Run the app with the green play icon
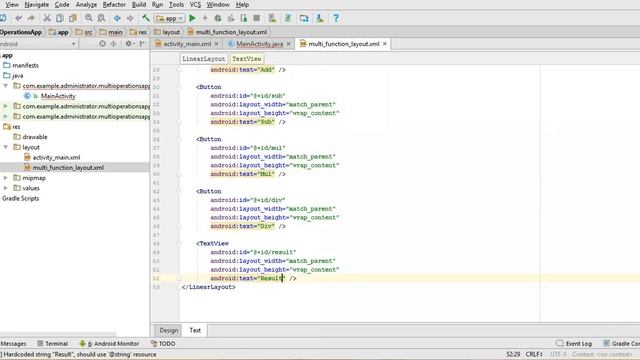 [x=193, y=18]
